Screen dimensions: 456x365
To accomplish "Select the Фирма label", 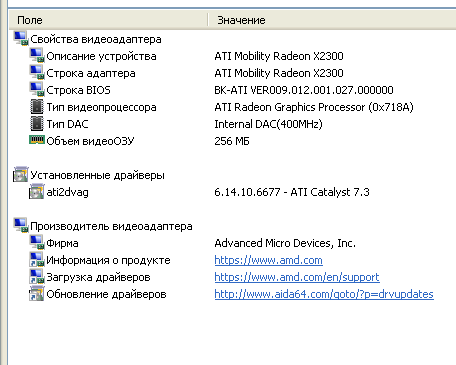I will point(62,243).
